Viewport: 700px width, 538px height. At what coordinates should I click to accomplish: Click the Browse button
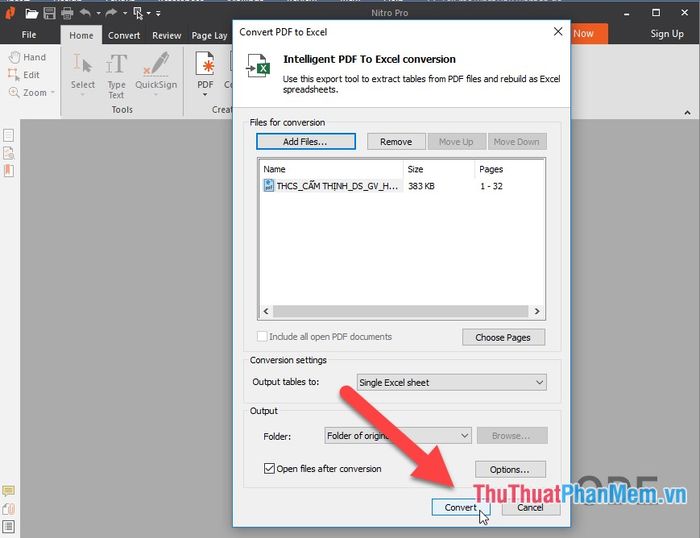pyautogui.click(x=512, y=435)
